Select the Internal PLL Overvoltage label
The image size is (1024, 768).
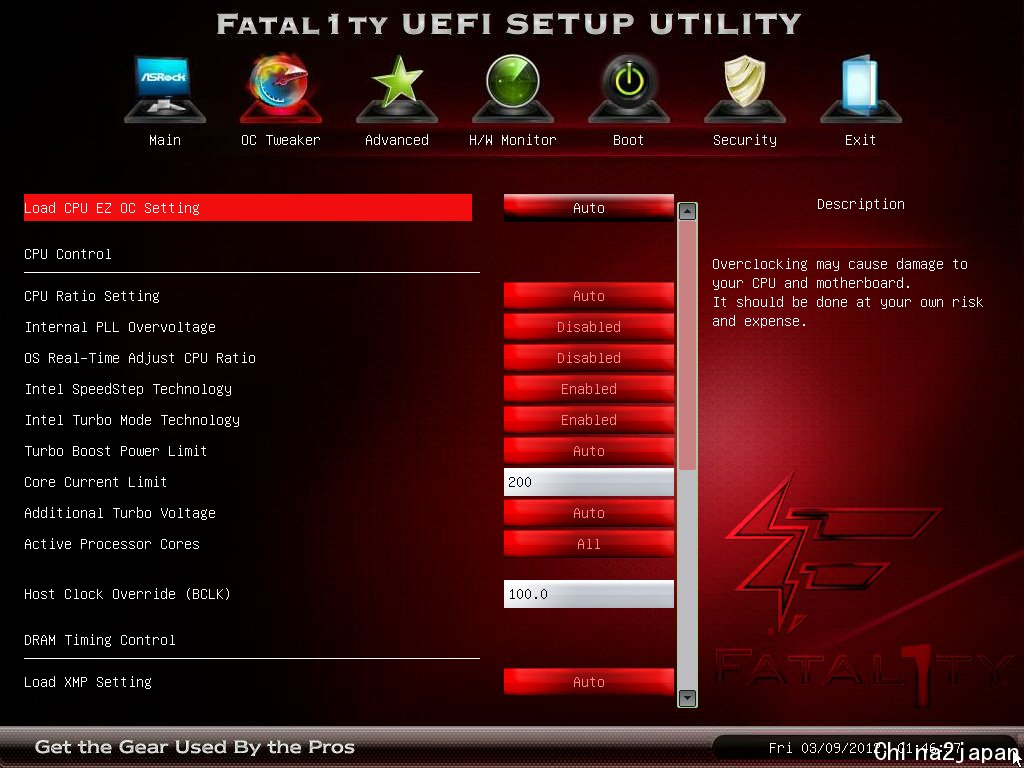tap(120, 327)
